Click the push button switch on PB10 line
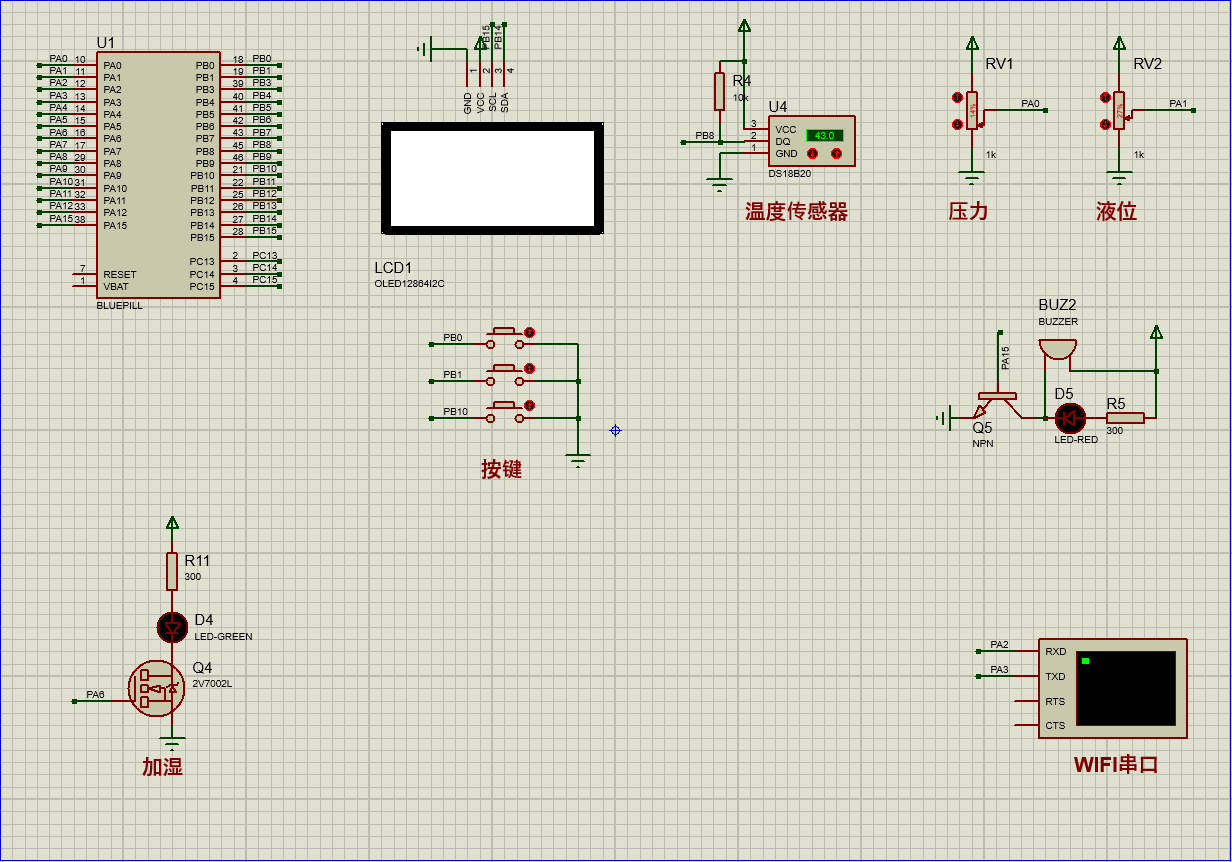Screen dimensions: 1232x862 click(505, 411)
